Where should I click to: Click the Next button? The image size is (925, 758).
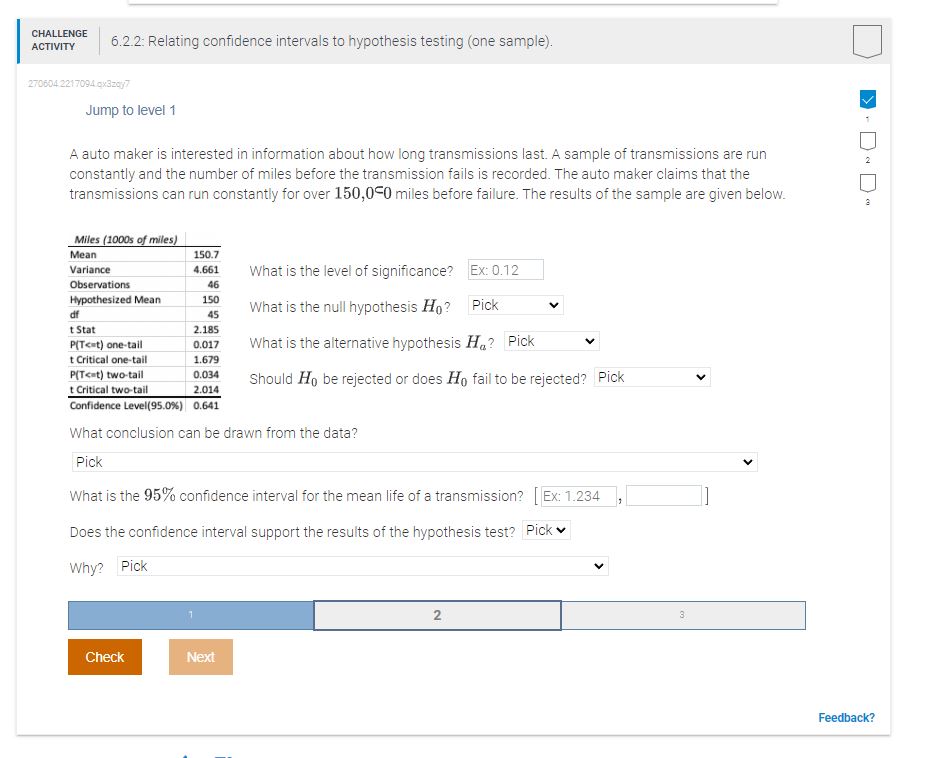[x=200, y=657]
